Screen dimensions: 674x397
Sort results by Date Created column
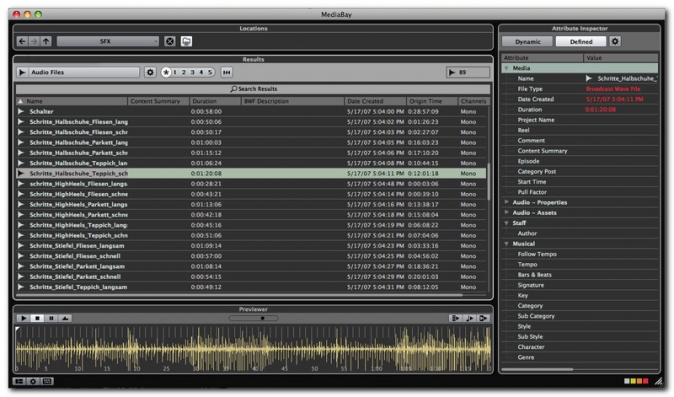(375, 101)
